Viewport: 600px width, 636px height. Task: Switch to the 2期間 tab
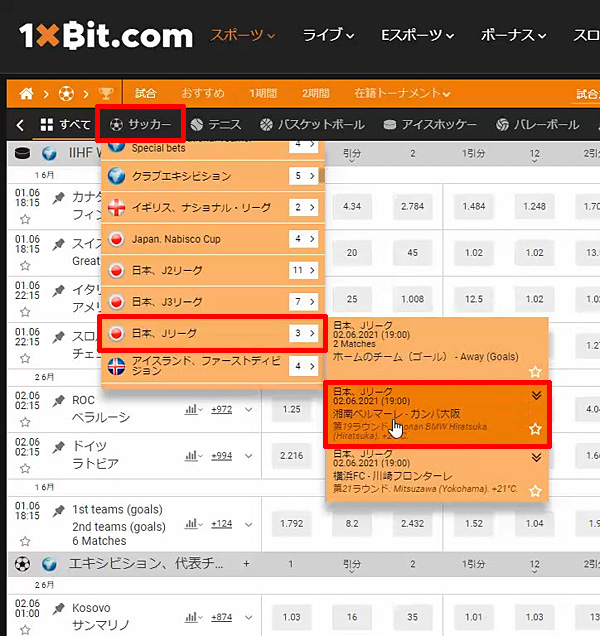[315, 94]
